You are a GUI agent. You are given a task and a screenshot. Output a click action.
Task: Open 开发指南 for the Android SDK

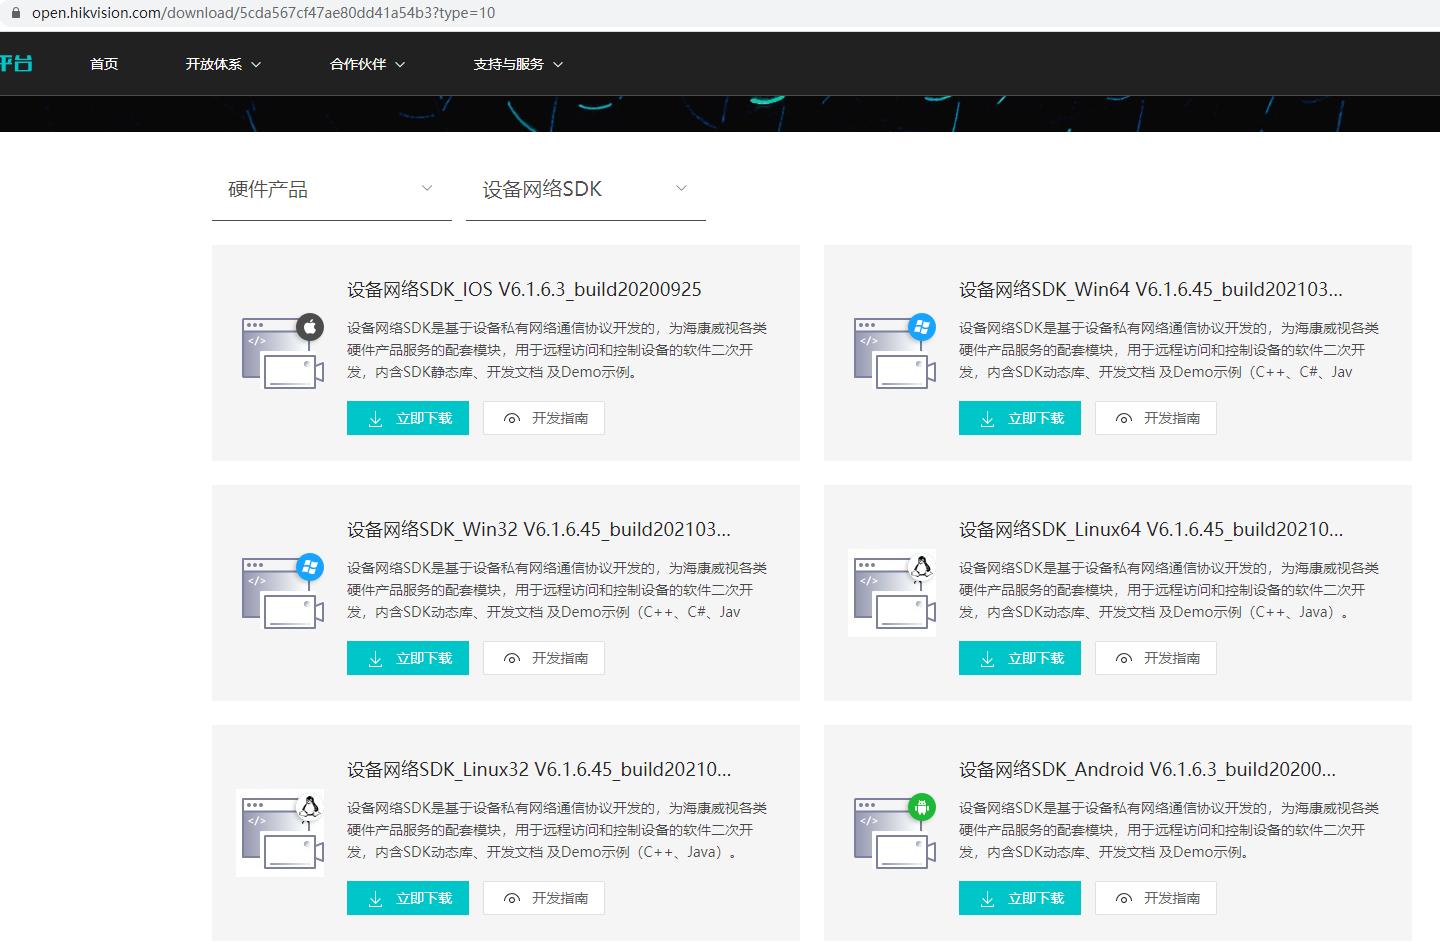[1155, 898]
